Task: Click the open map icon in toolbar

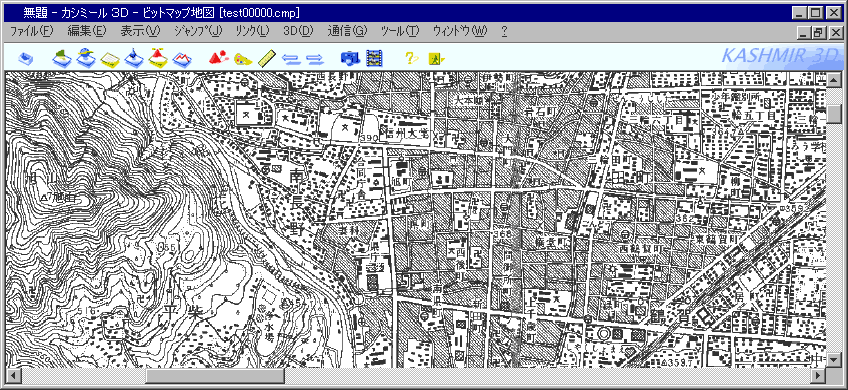Action: [x=25, y=58]
